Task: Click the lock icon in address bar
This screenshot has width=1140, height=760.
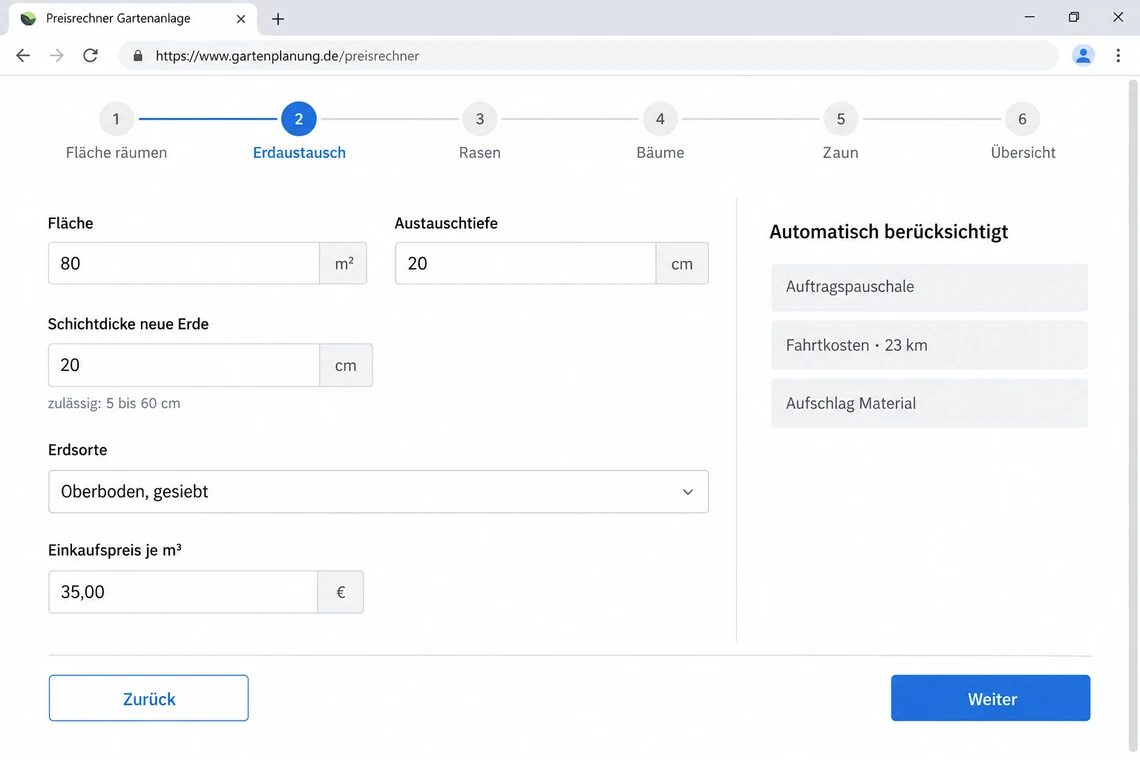Action: click(138, 56)
